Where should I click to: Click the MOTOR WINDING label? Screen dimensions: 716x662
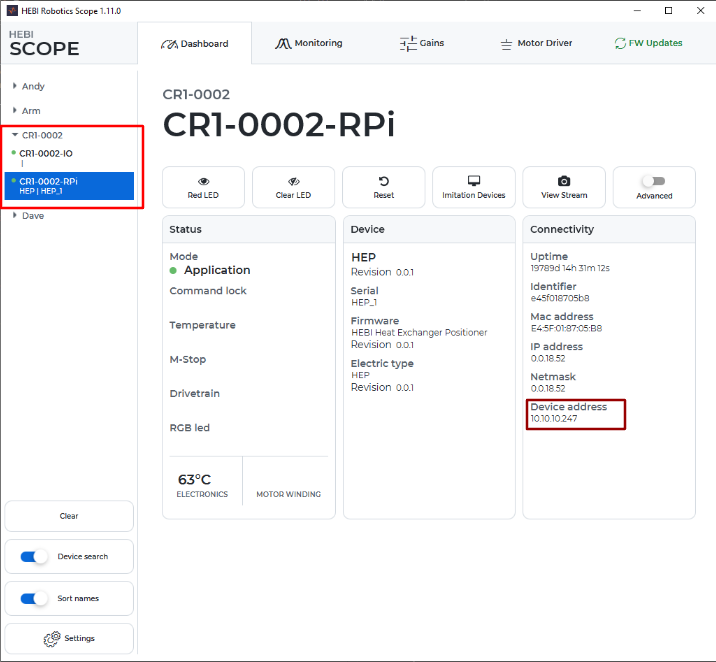[x=289, y=494]
